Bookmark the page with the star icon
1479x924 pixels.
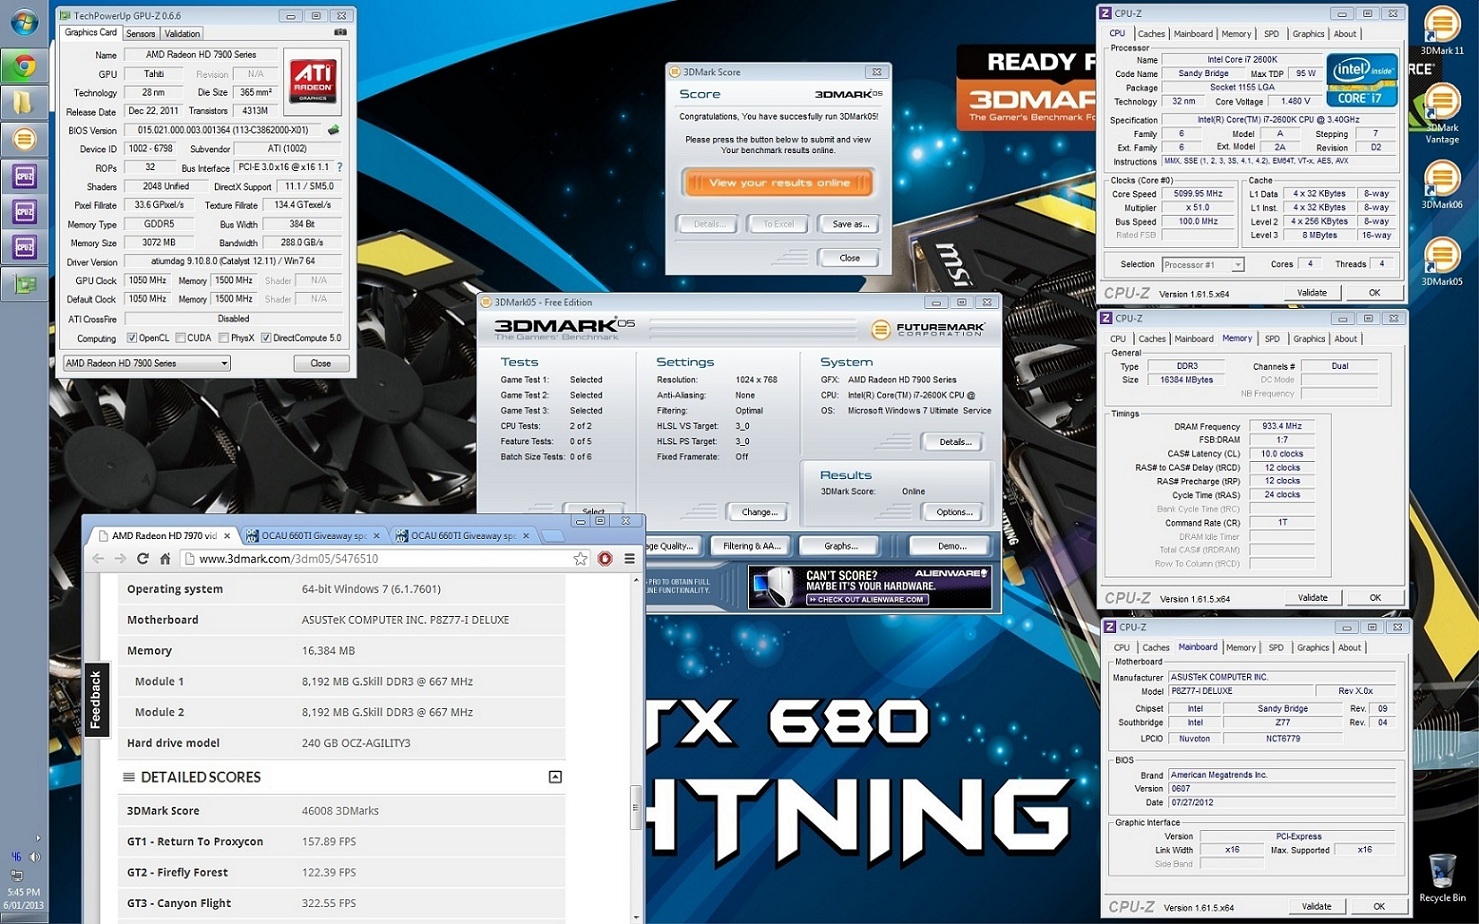tap(580, 559)
